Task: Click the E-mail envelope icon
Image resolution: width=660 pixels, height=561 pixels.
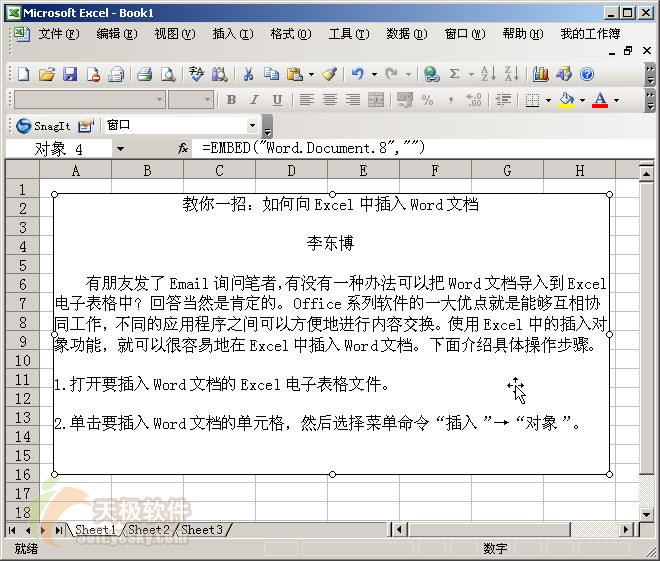Action: [x=116, y=74]
